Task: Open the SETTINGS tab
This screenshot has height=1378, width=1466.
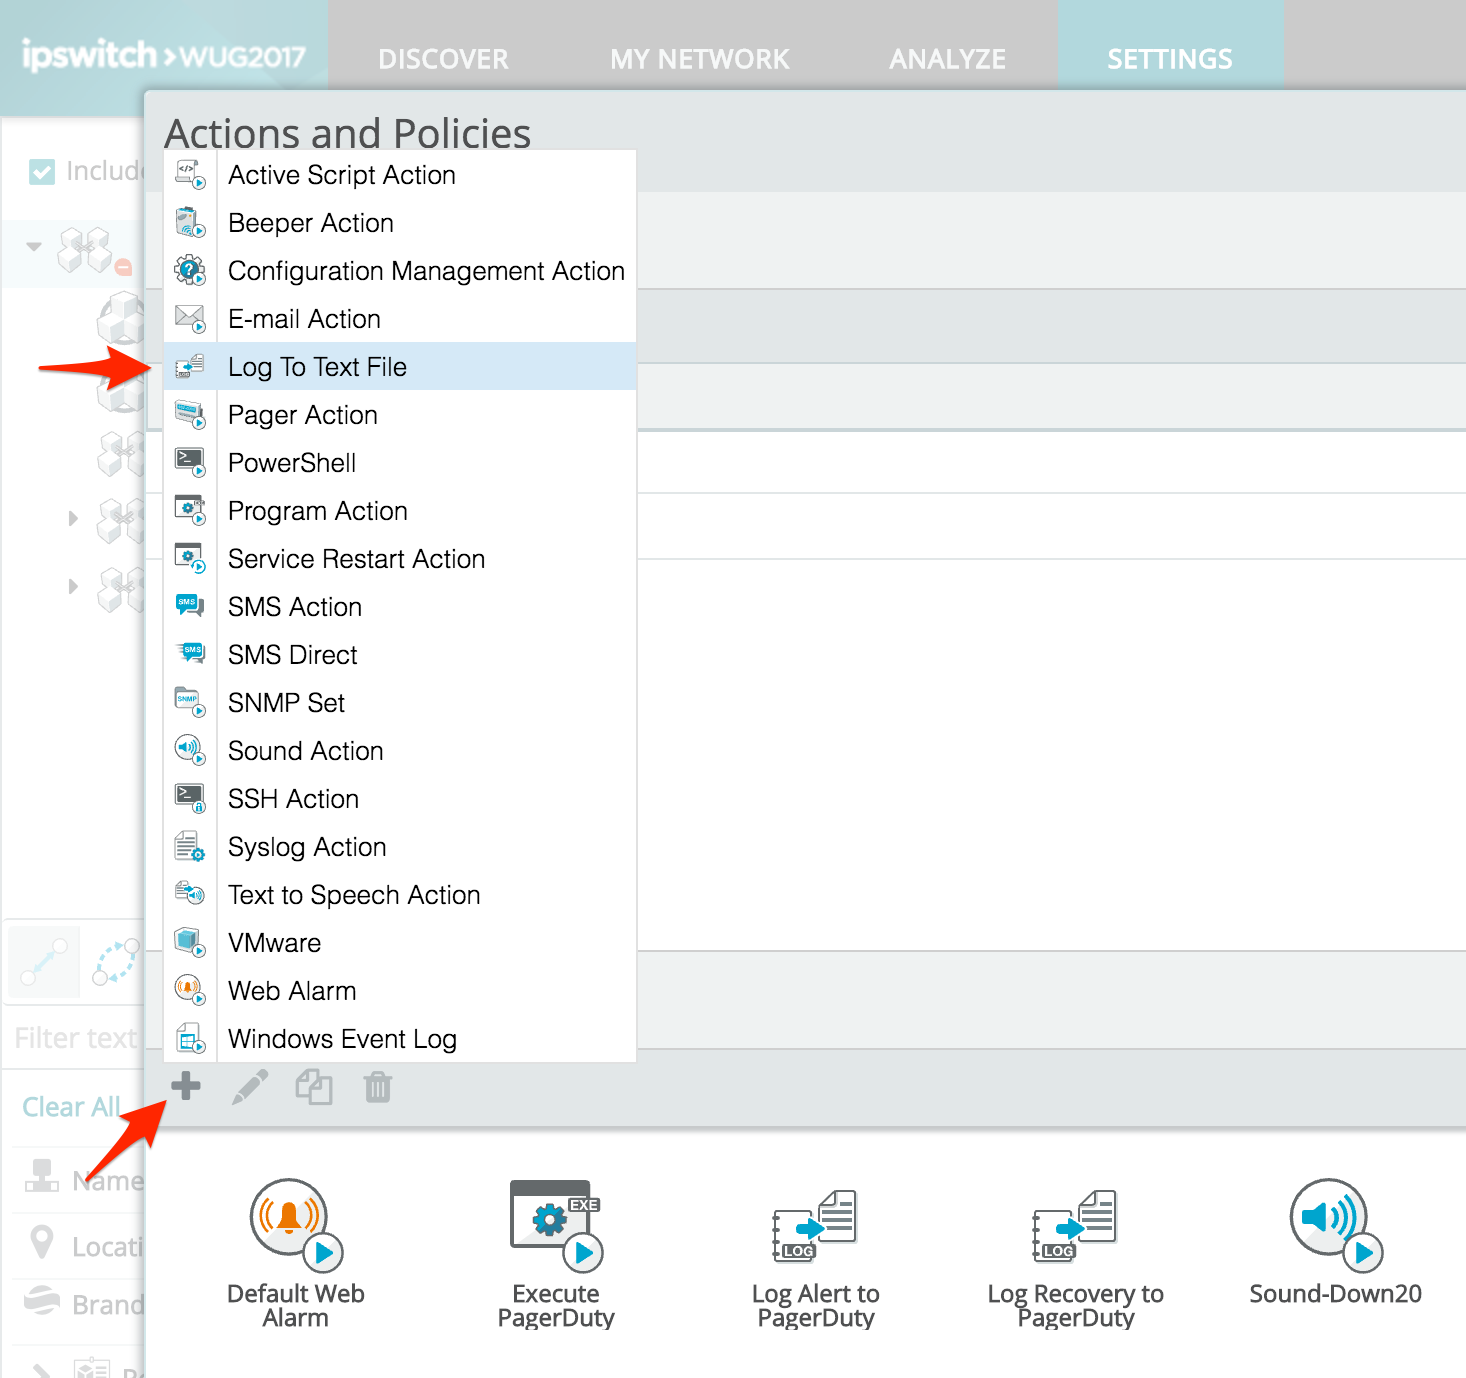Action: coord(1169,59)
